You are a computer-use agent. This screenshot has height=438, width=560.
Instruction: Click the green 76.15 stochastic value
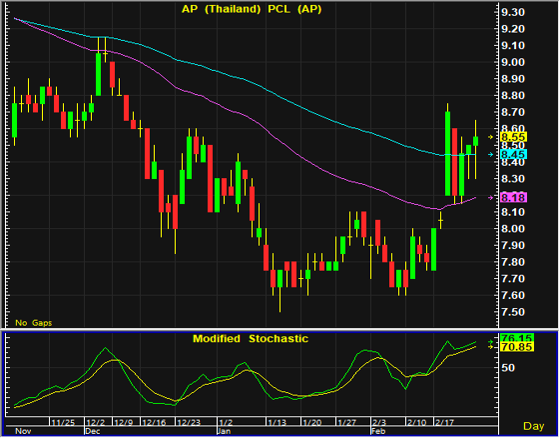coord(517,338)
